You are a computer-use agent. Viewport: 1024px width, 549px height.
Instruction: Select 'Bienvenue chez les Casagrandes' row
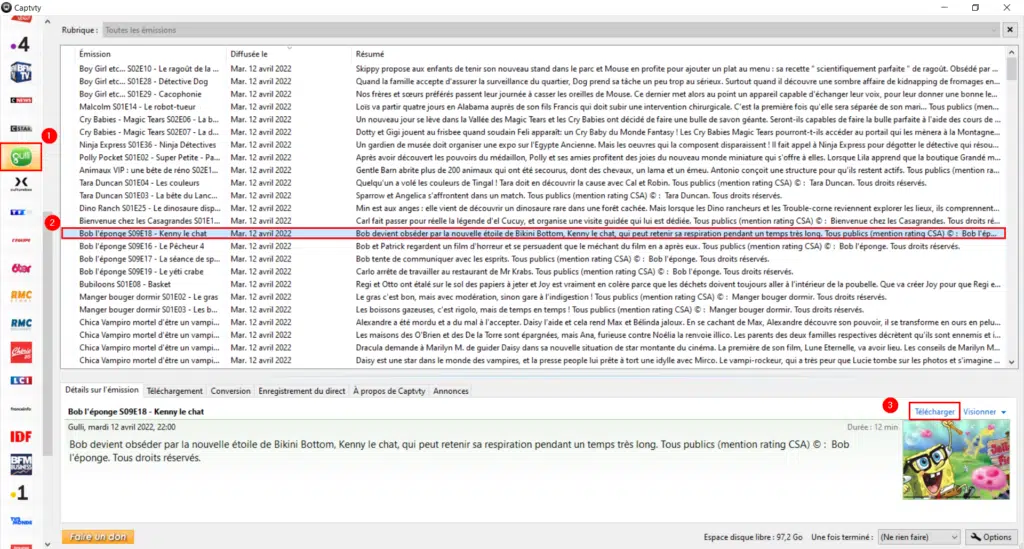[x=533, y=221]
